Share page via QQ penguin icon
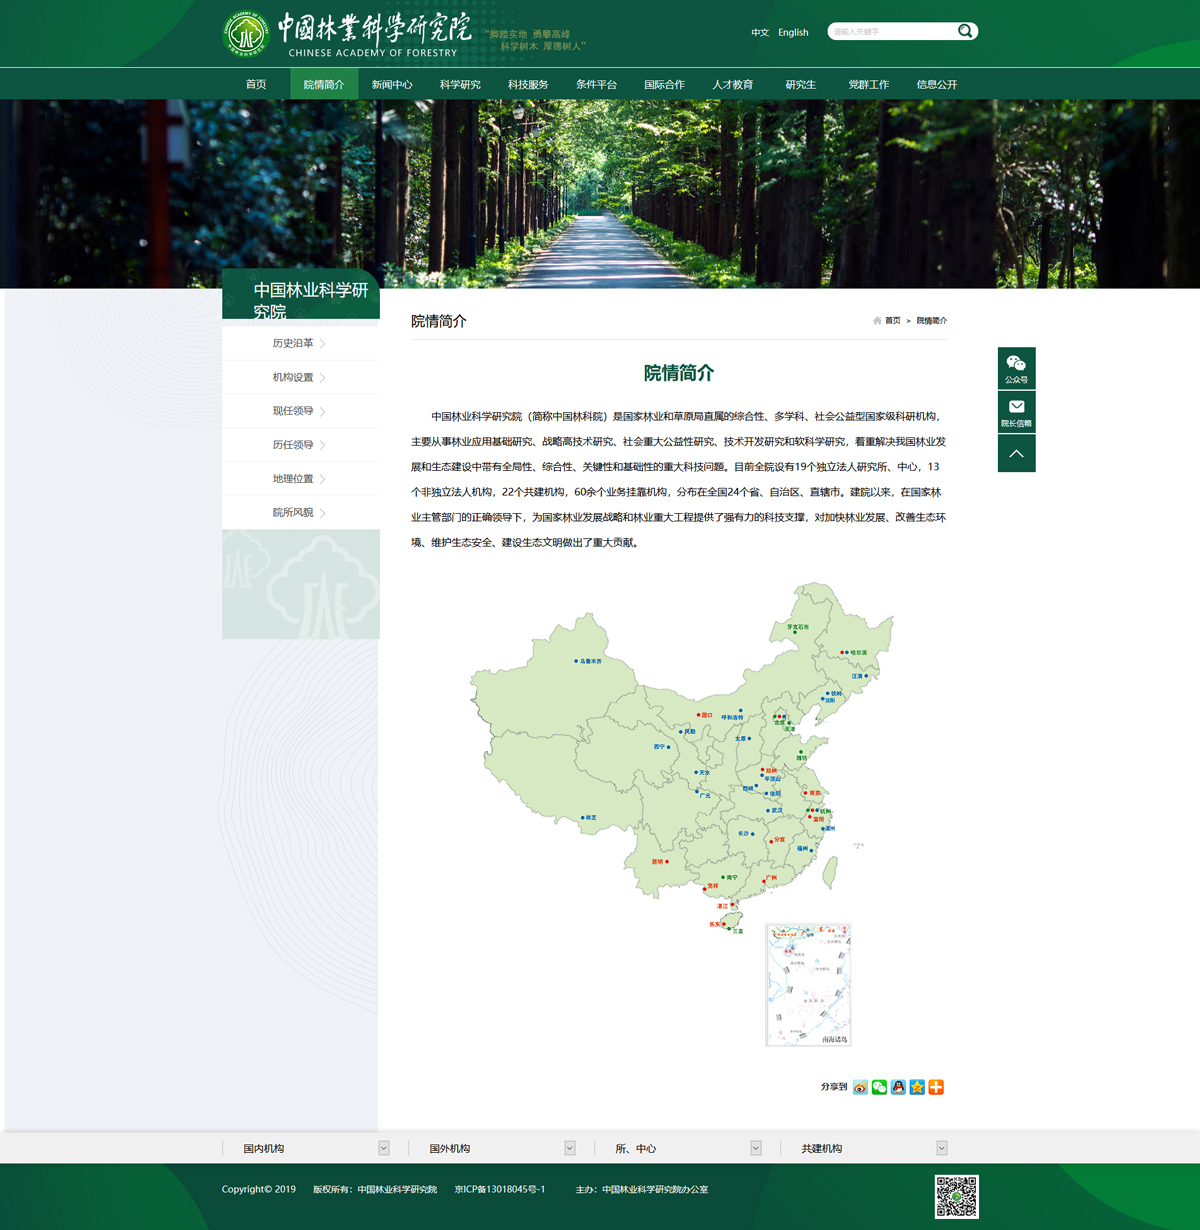This screenshot has width=1200, height=1230. coord(898,1087)
